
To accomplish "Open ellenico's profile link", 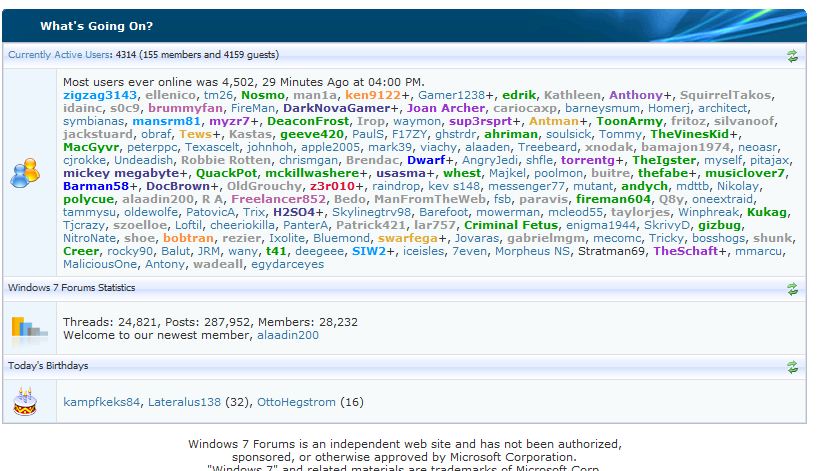I will (x=170, y=95).
